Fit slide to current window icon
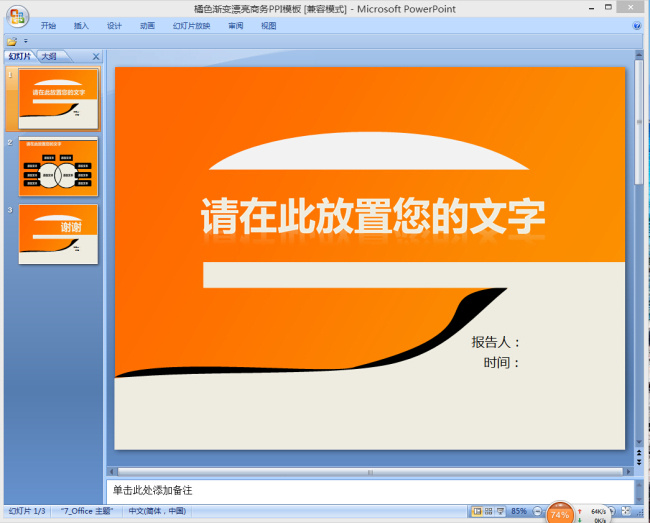650x523 pixels. pos(626,511)
